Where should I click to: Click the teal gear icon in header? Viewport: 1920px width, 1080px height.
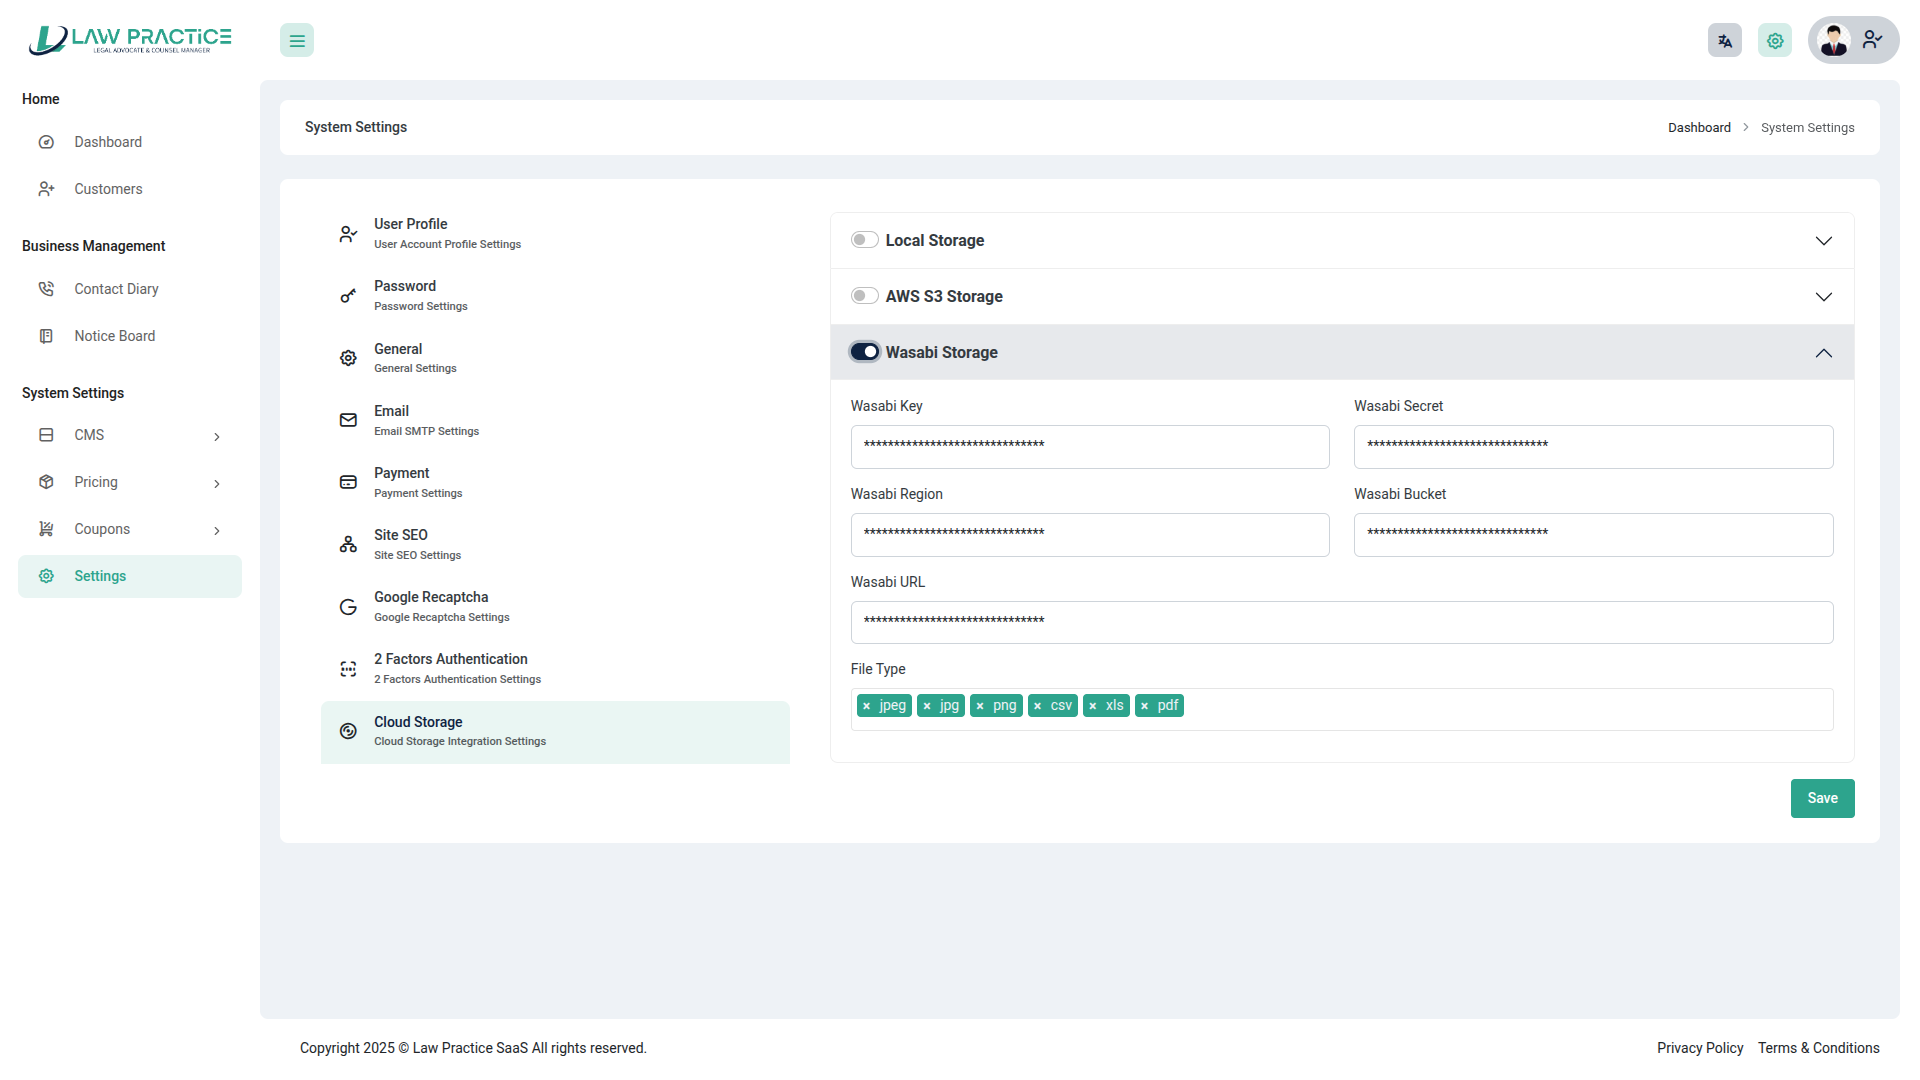click(x=1775, y=41)
